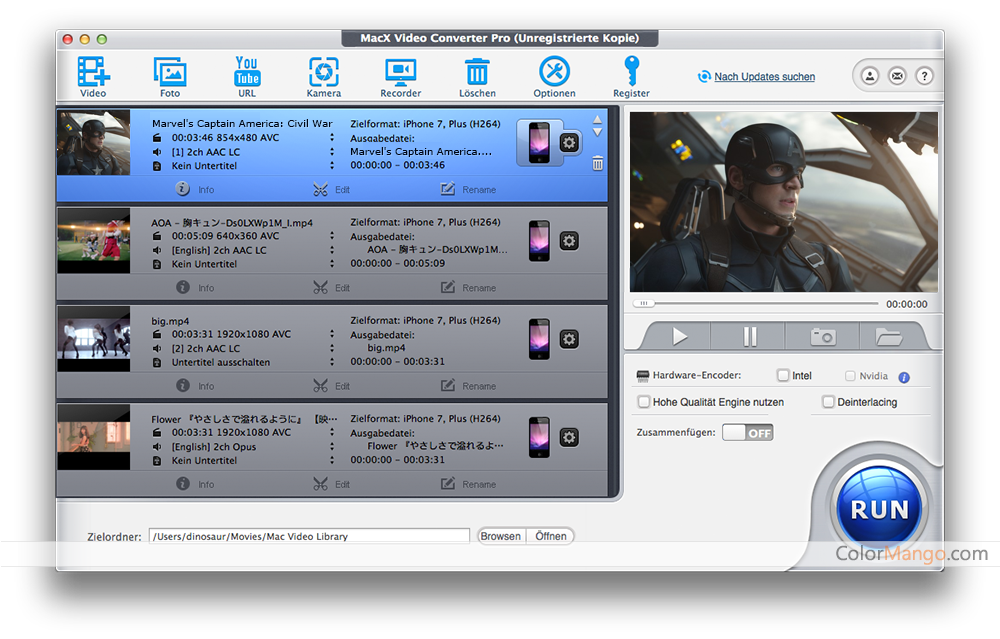Open the YouTube URL downloader

coord(247,77)
